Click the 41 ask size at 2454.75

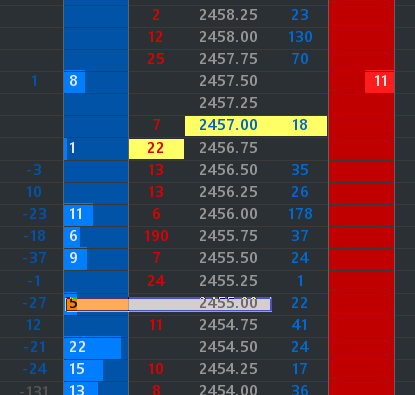click(300, 325)
